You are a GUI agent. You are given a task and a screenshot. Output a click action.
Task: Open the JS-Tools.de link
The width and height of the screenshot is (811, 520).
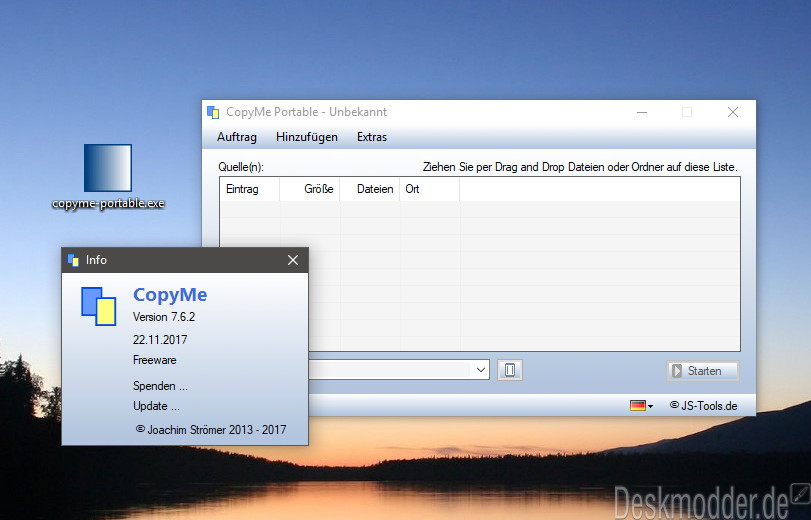coord(703,406)
